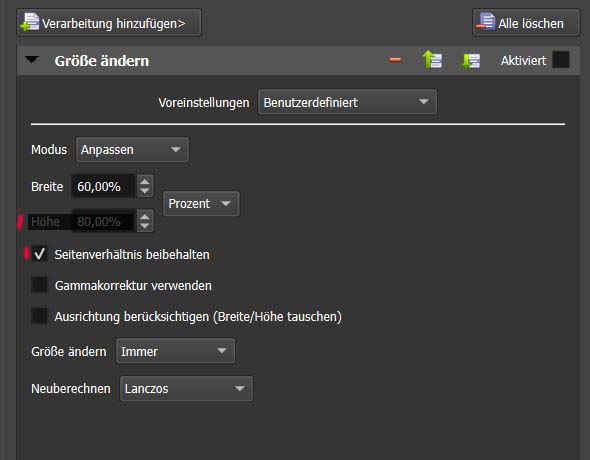
Task: Open the Modus Anpassen dropdown
Action: click(132, 150)
